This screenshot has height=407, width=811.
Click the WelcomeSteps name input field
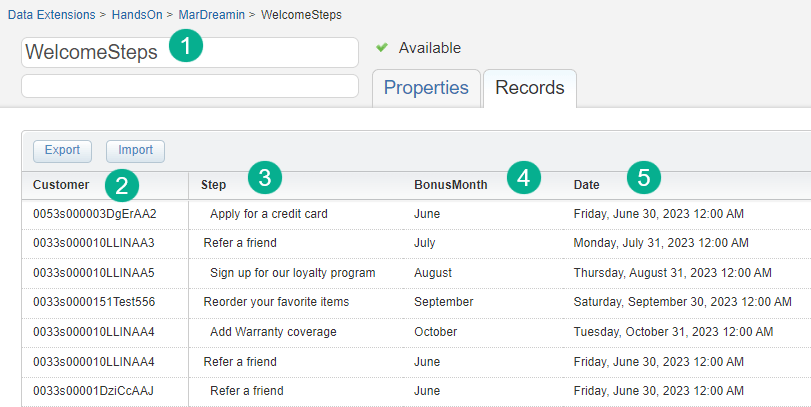pyautogui.click(x=189, y=53)
